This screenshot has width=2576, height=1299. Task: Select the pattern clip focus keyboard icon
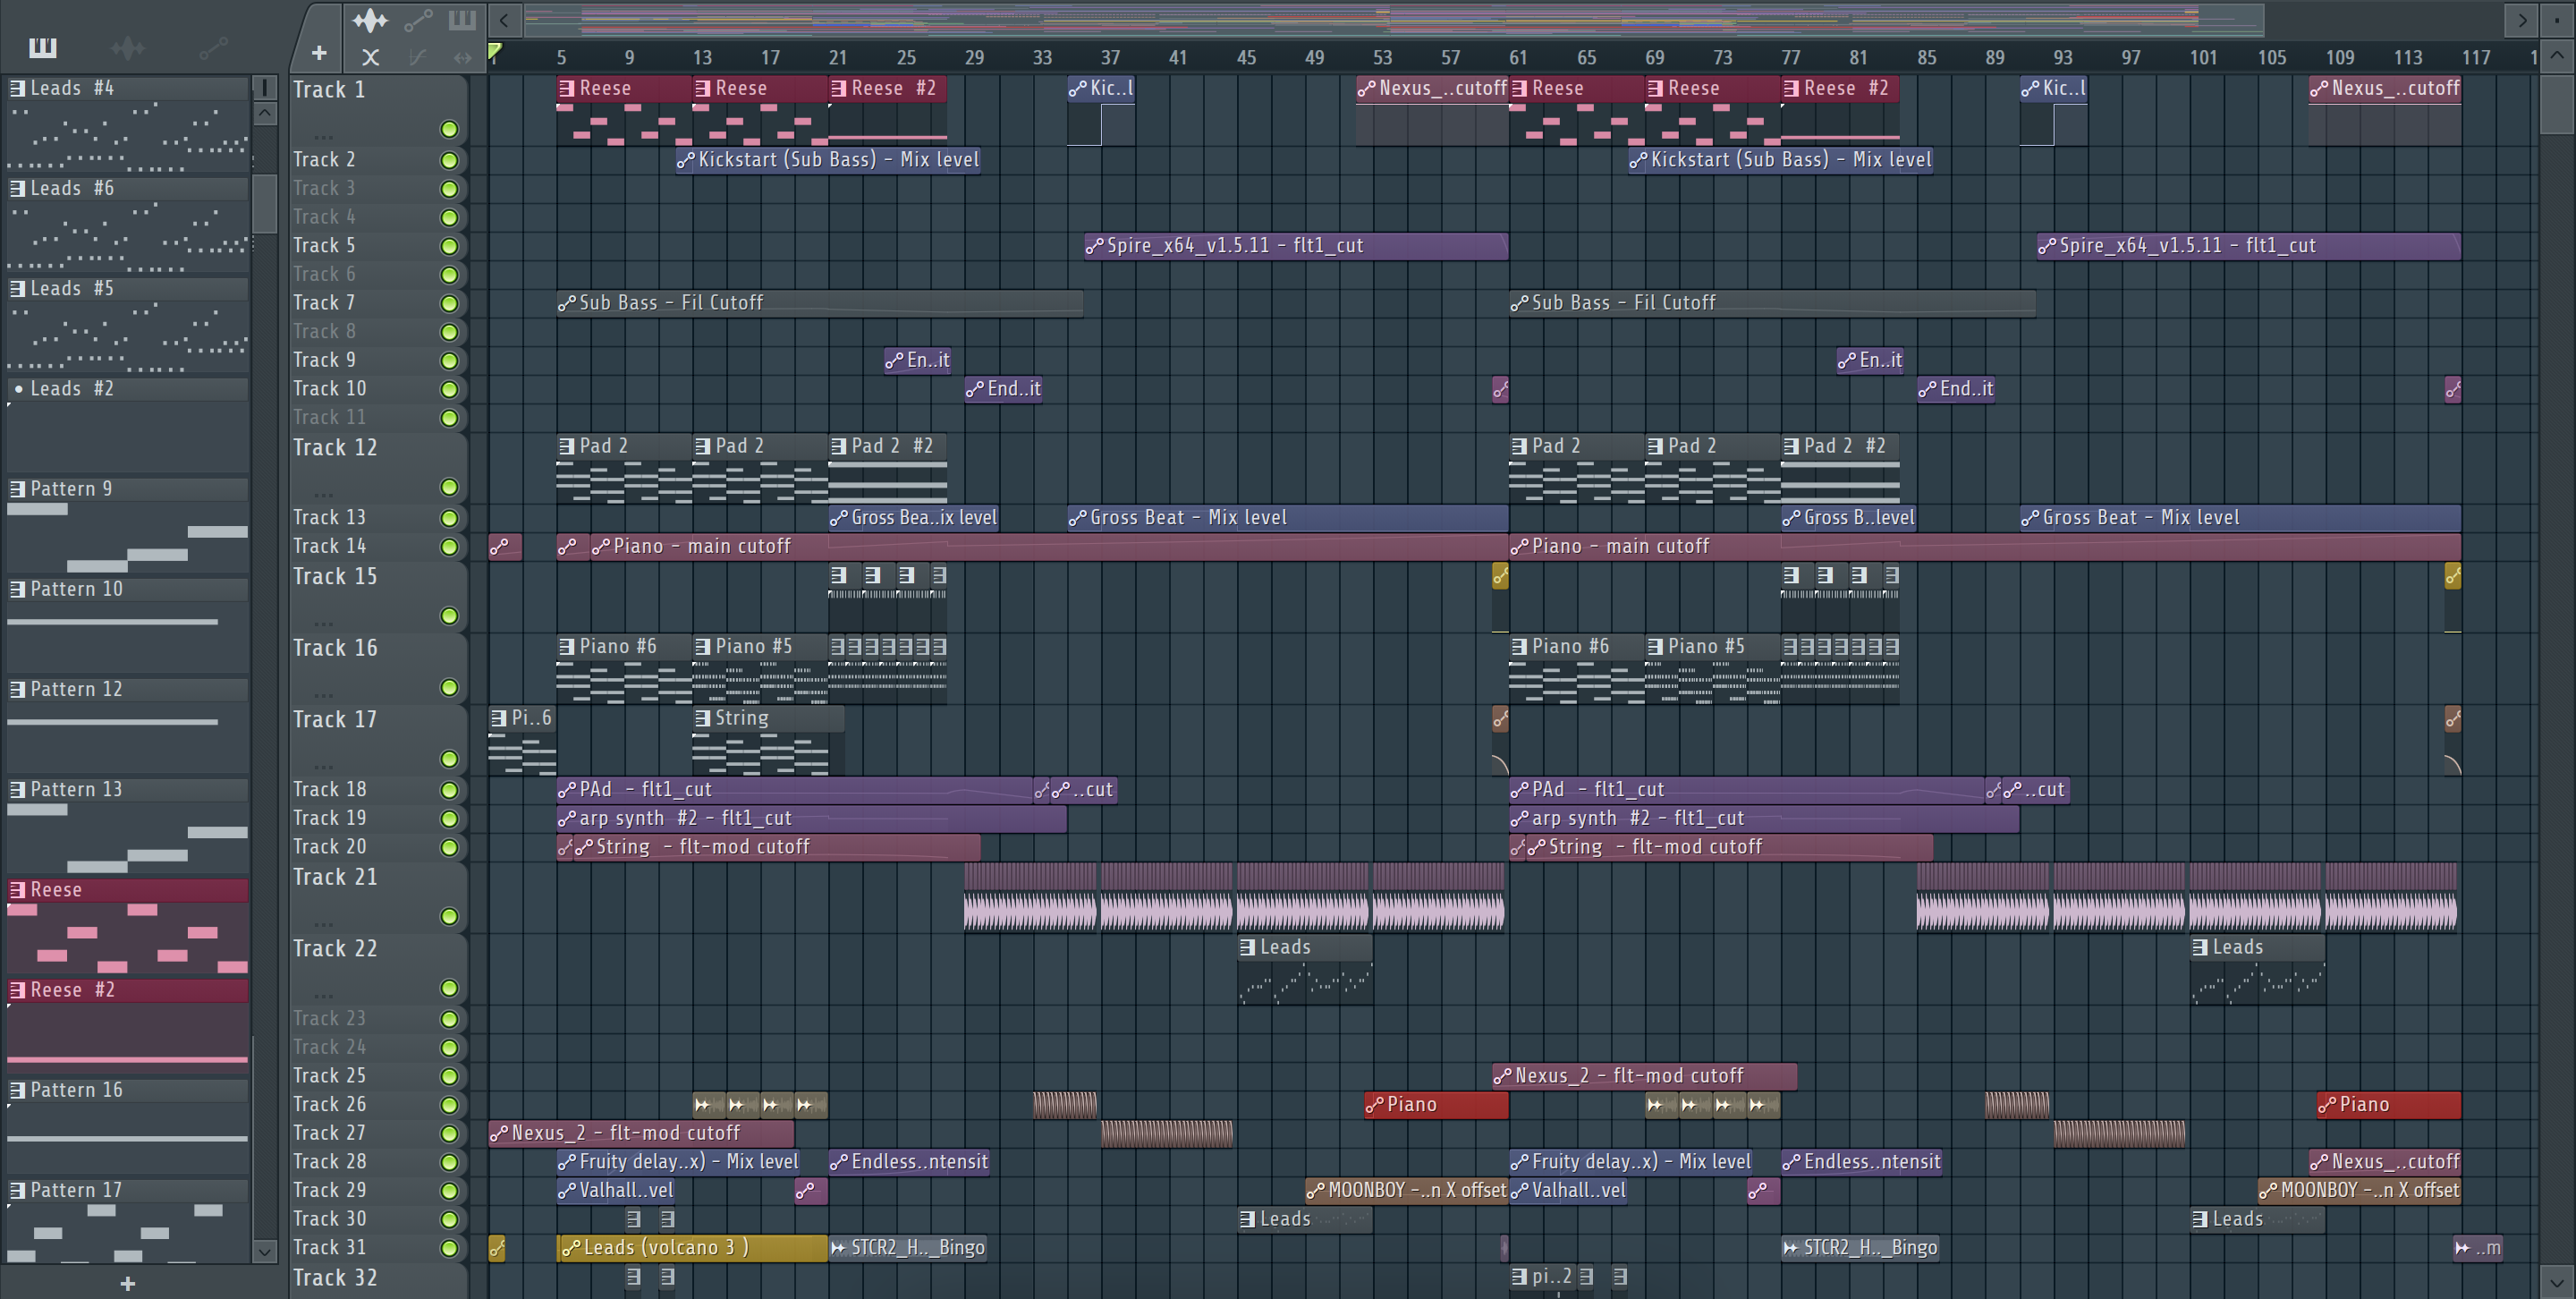462,20
